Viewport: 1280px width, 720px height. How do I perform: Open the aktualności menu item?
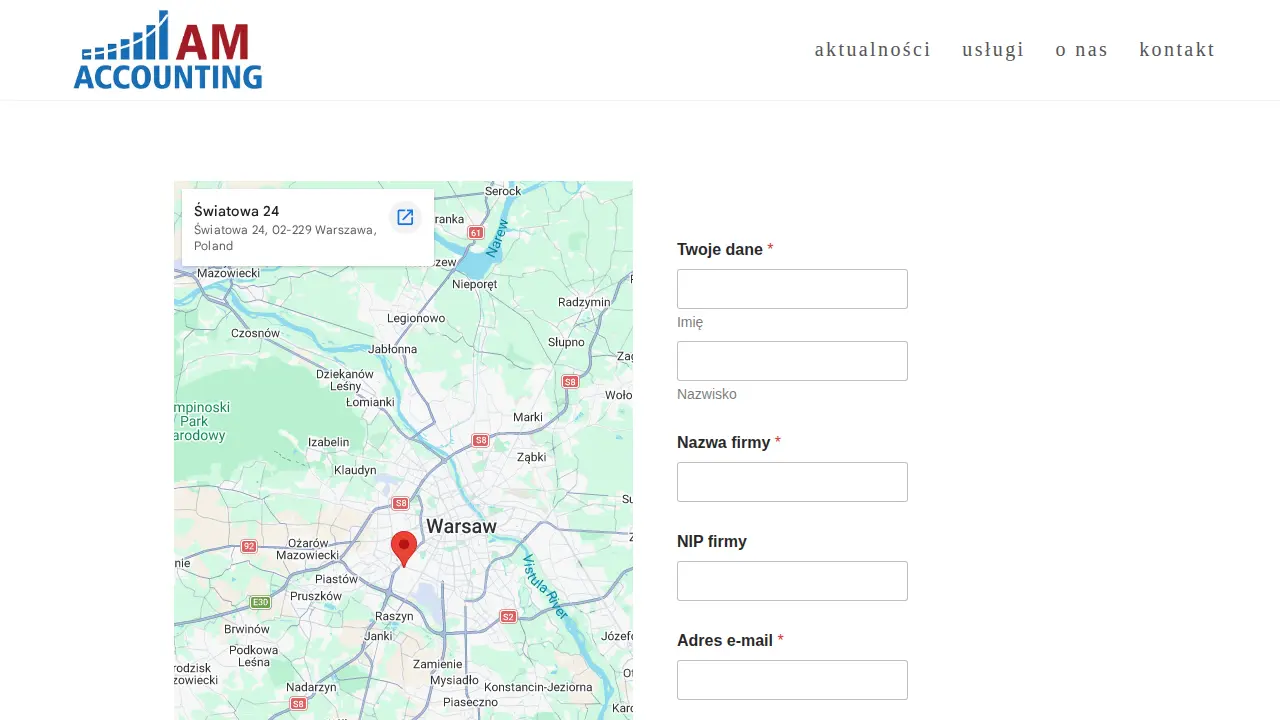pyautogui.click(x=873, y=50)
